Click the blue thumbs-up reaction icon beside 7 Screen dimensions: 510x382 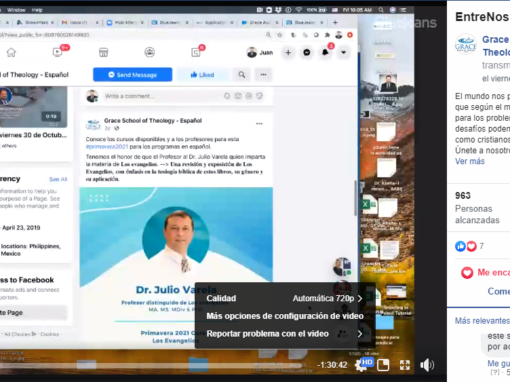pos(460,246)
